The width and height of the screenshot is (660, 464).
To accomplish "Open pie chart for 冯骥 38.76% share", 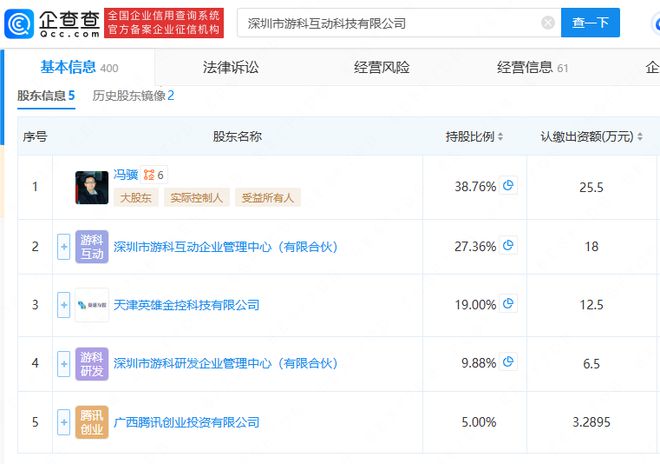I will tap(508, 186).
